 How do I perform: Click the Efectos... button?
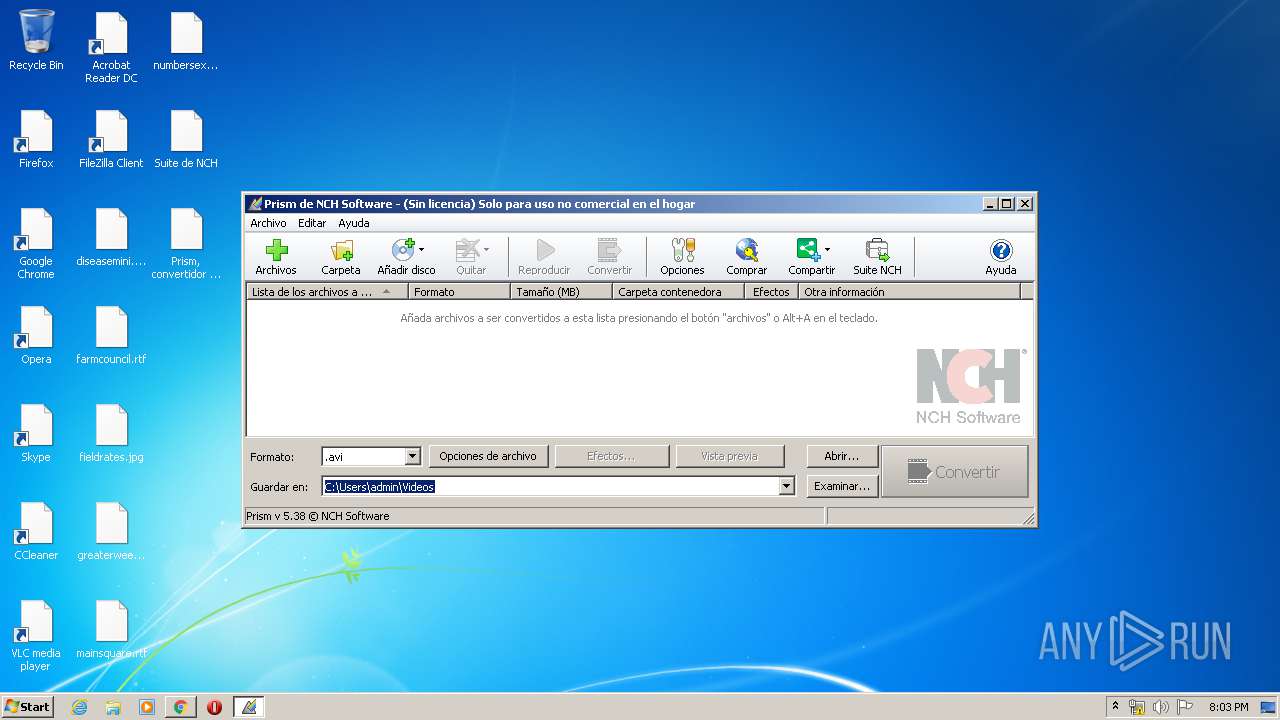click(x=611, y=456)
